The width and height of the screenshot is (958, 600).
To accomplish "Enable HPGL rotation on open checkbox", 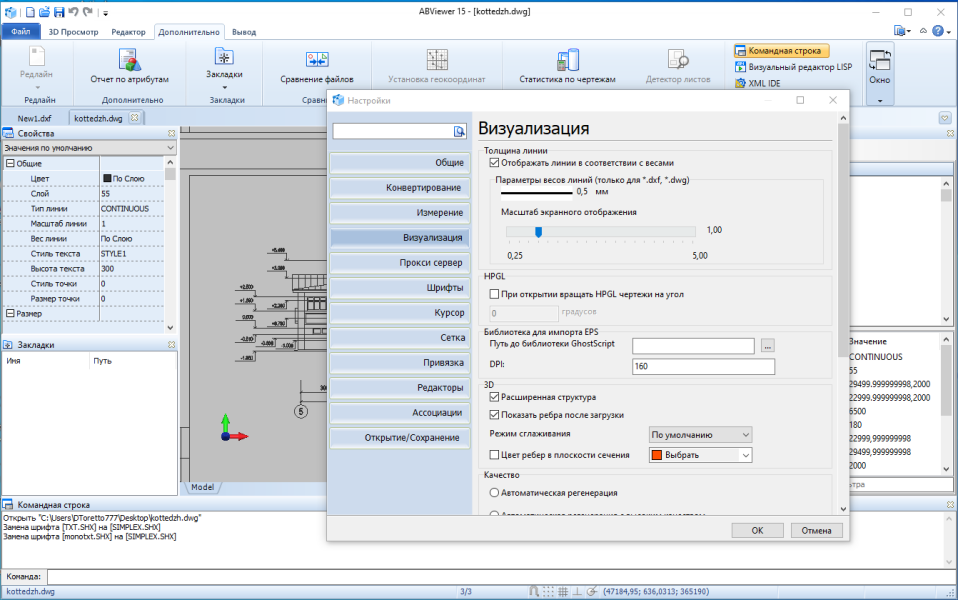I will pos(494,295).
